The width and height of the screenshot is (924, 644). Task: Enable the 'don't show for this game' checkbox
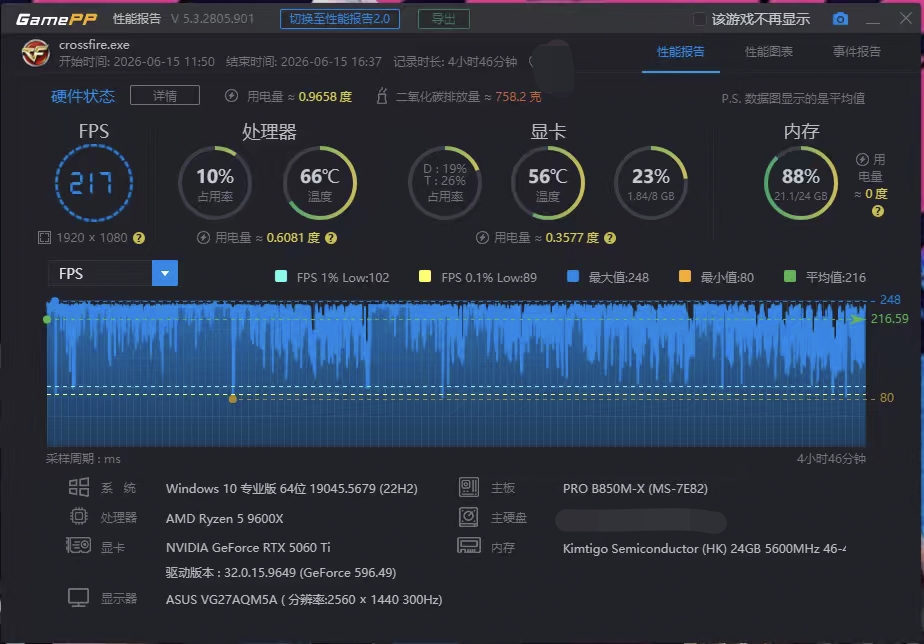[x=699, y=19]
